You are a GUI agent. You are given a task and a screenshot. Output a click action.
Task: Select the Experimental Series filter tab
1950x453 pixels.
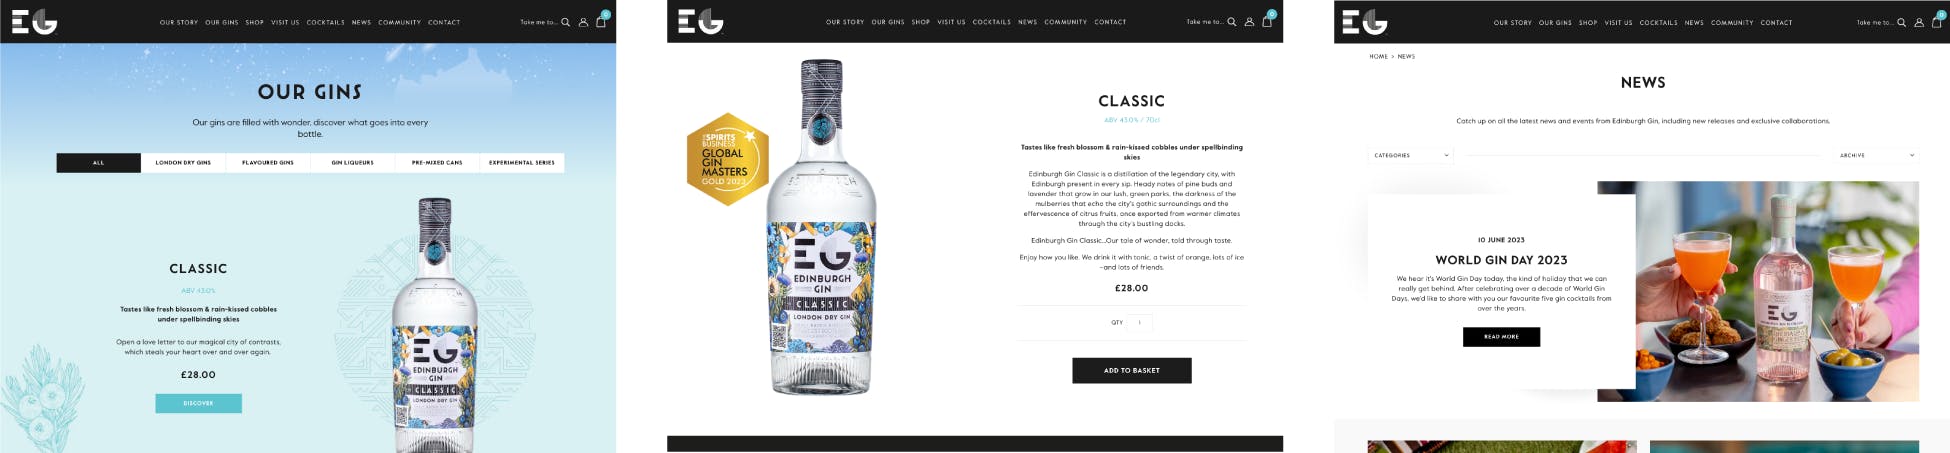click(522, 162)
